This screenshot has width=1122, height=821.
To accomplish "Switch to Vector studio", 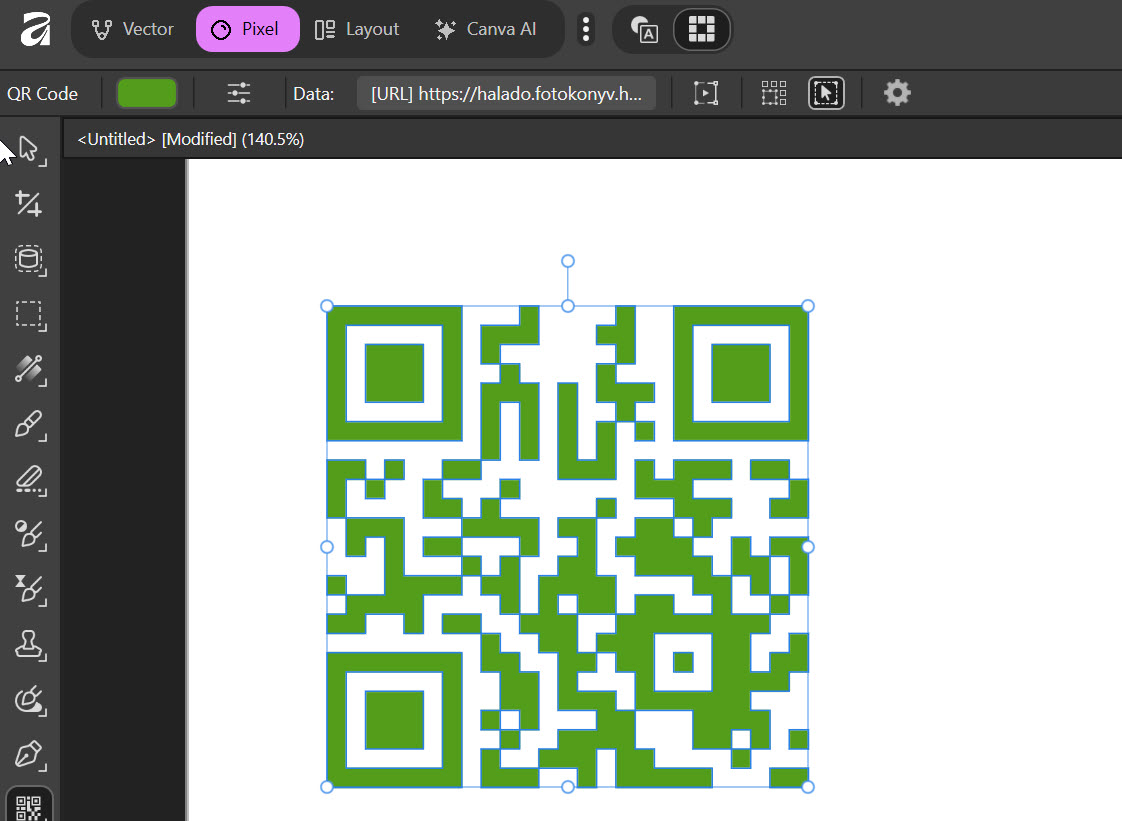I will 132,29.
